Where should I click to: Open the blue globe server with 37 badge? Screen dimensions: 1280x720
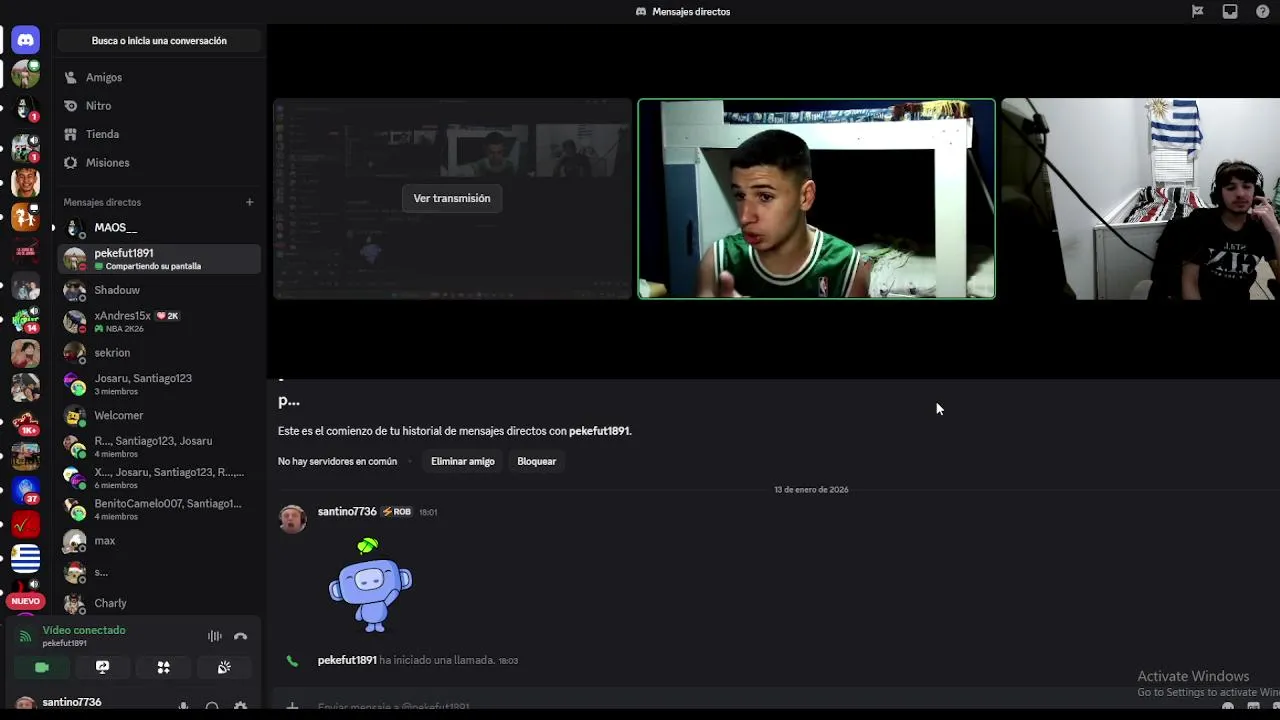coord(26,491)
